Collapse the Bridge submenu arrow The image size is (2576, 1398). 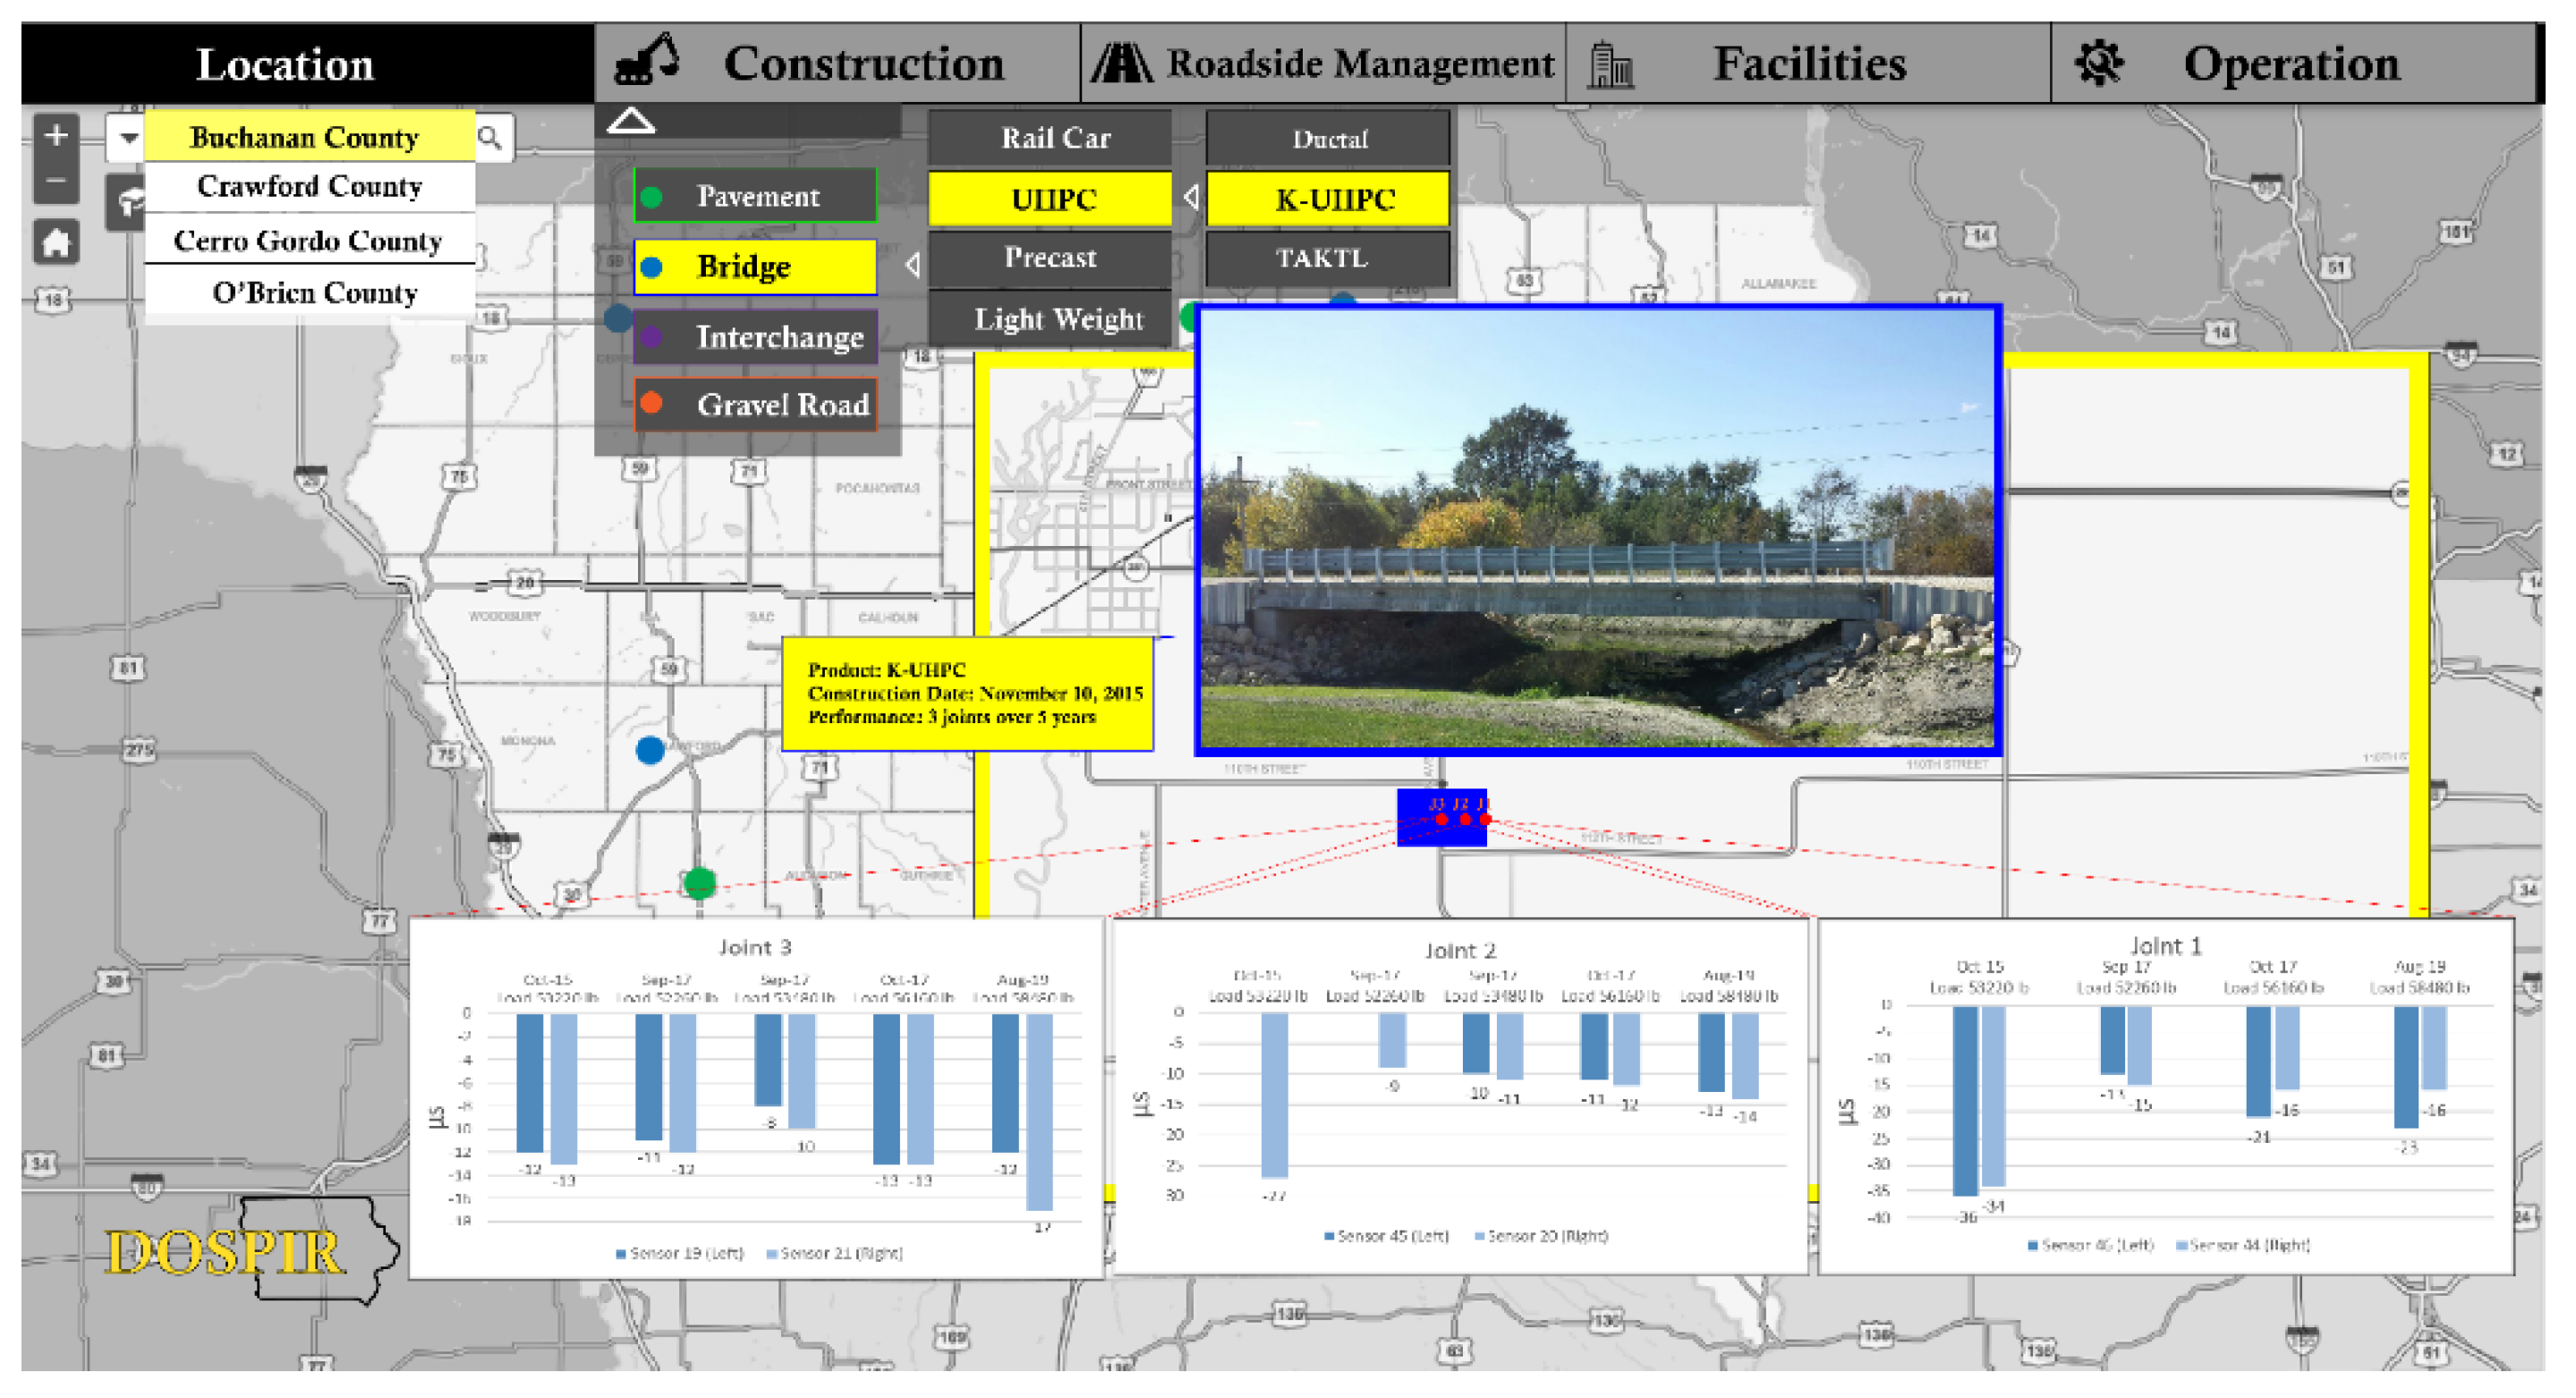[912, 265]
